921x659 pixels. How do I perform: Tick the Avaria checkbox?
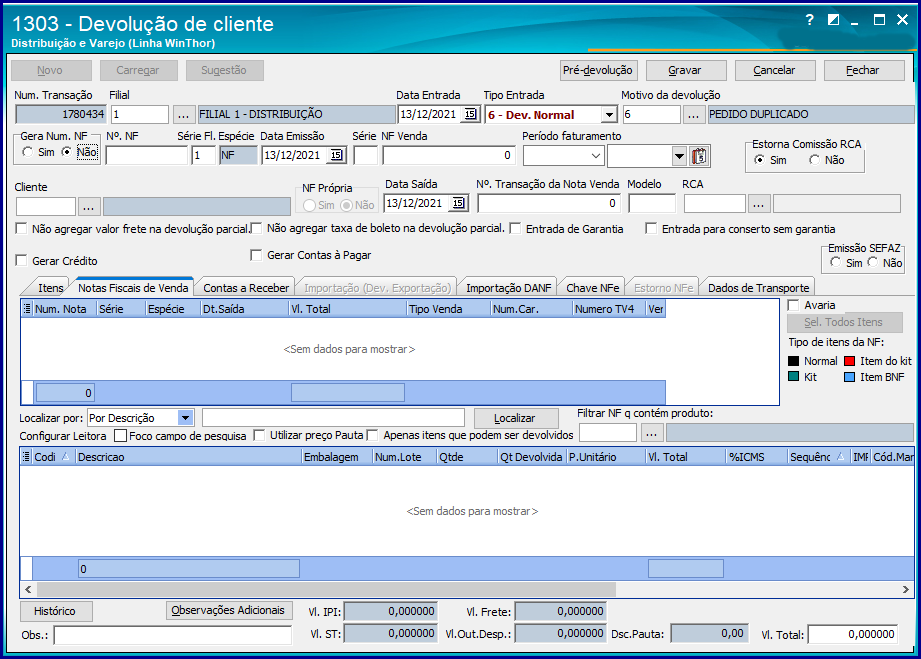(794, 305)
